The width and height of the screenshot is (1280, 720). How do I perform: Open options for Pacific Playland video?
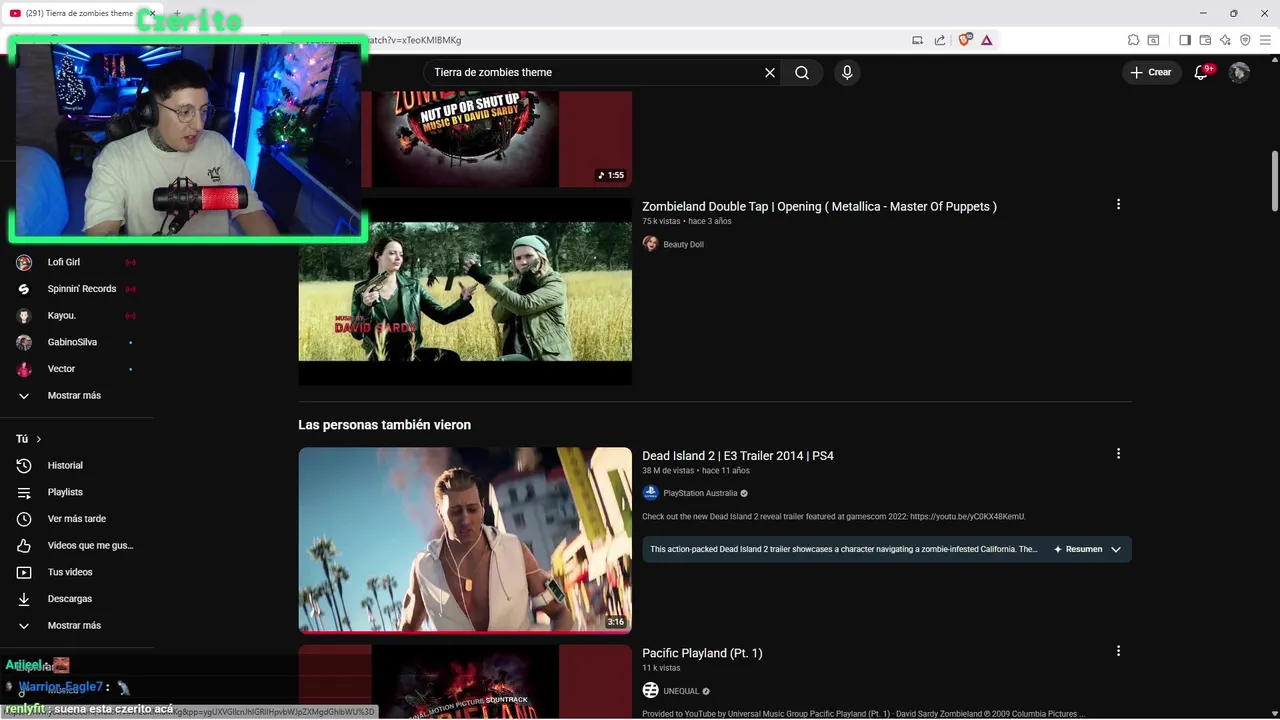1118,650
